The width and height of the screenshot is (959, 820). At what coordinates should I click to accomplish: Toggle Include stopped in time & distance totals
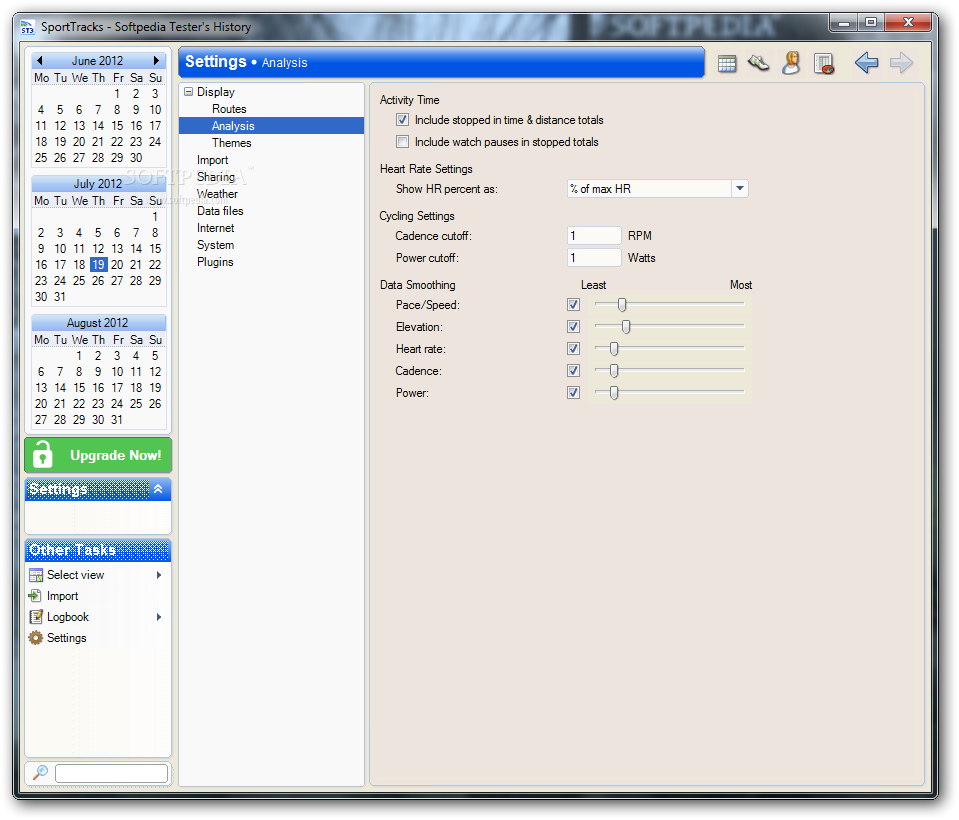coord(402,120)
